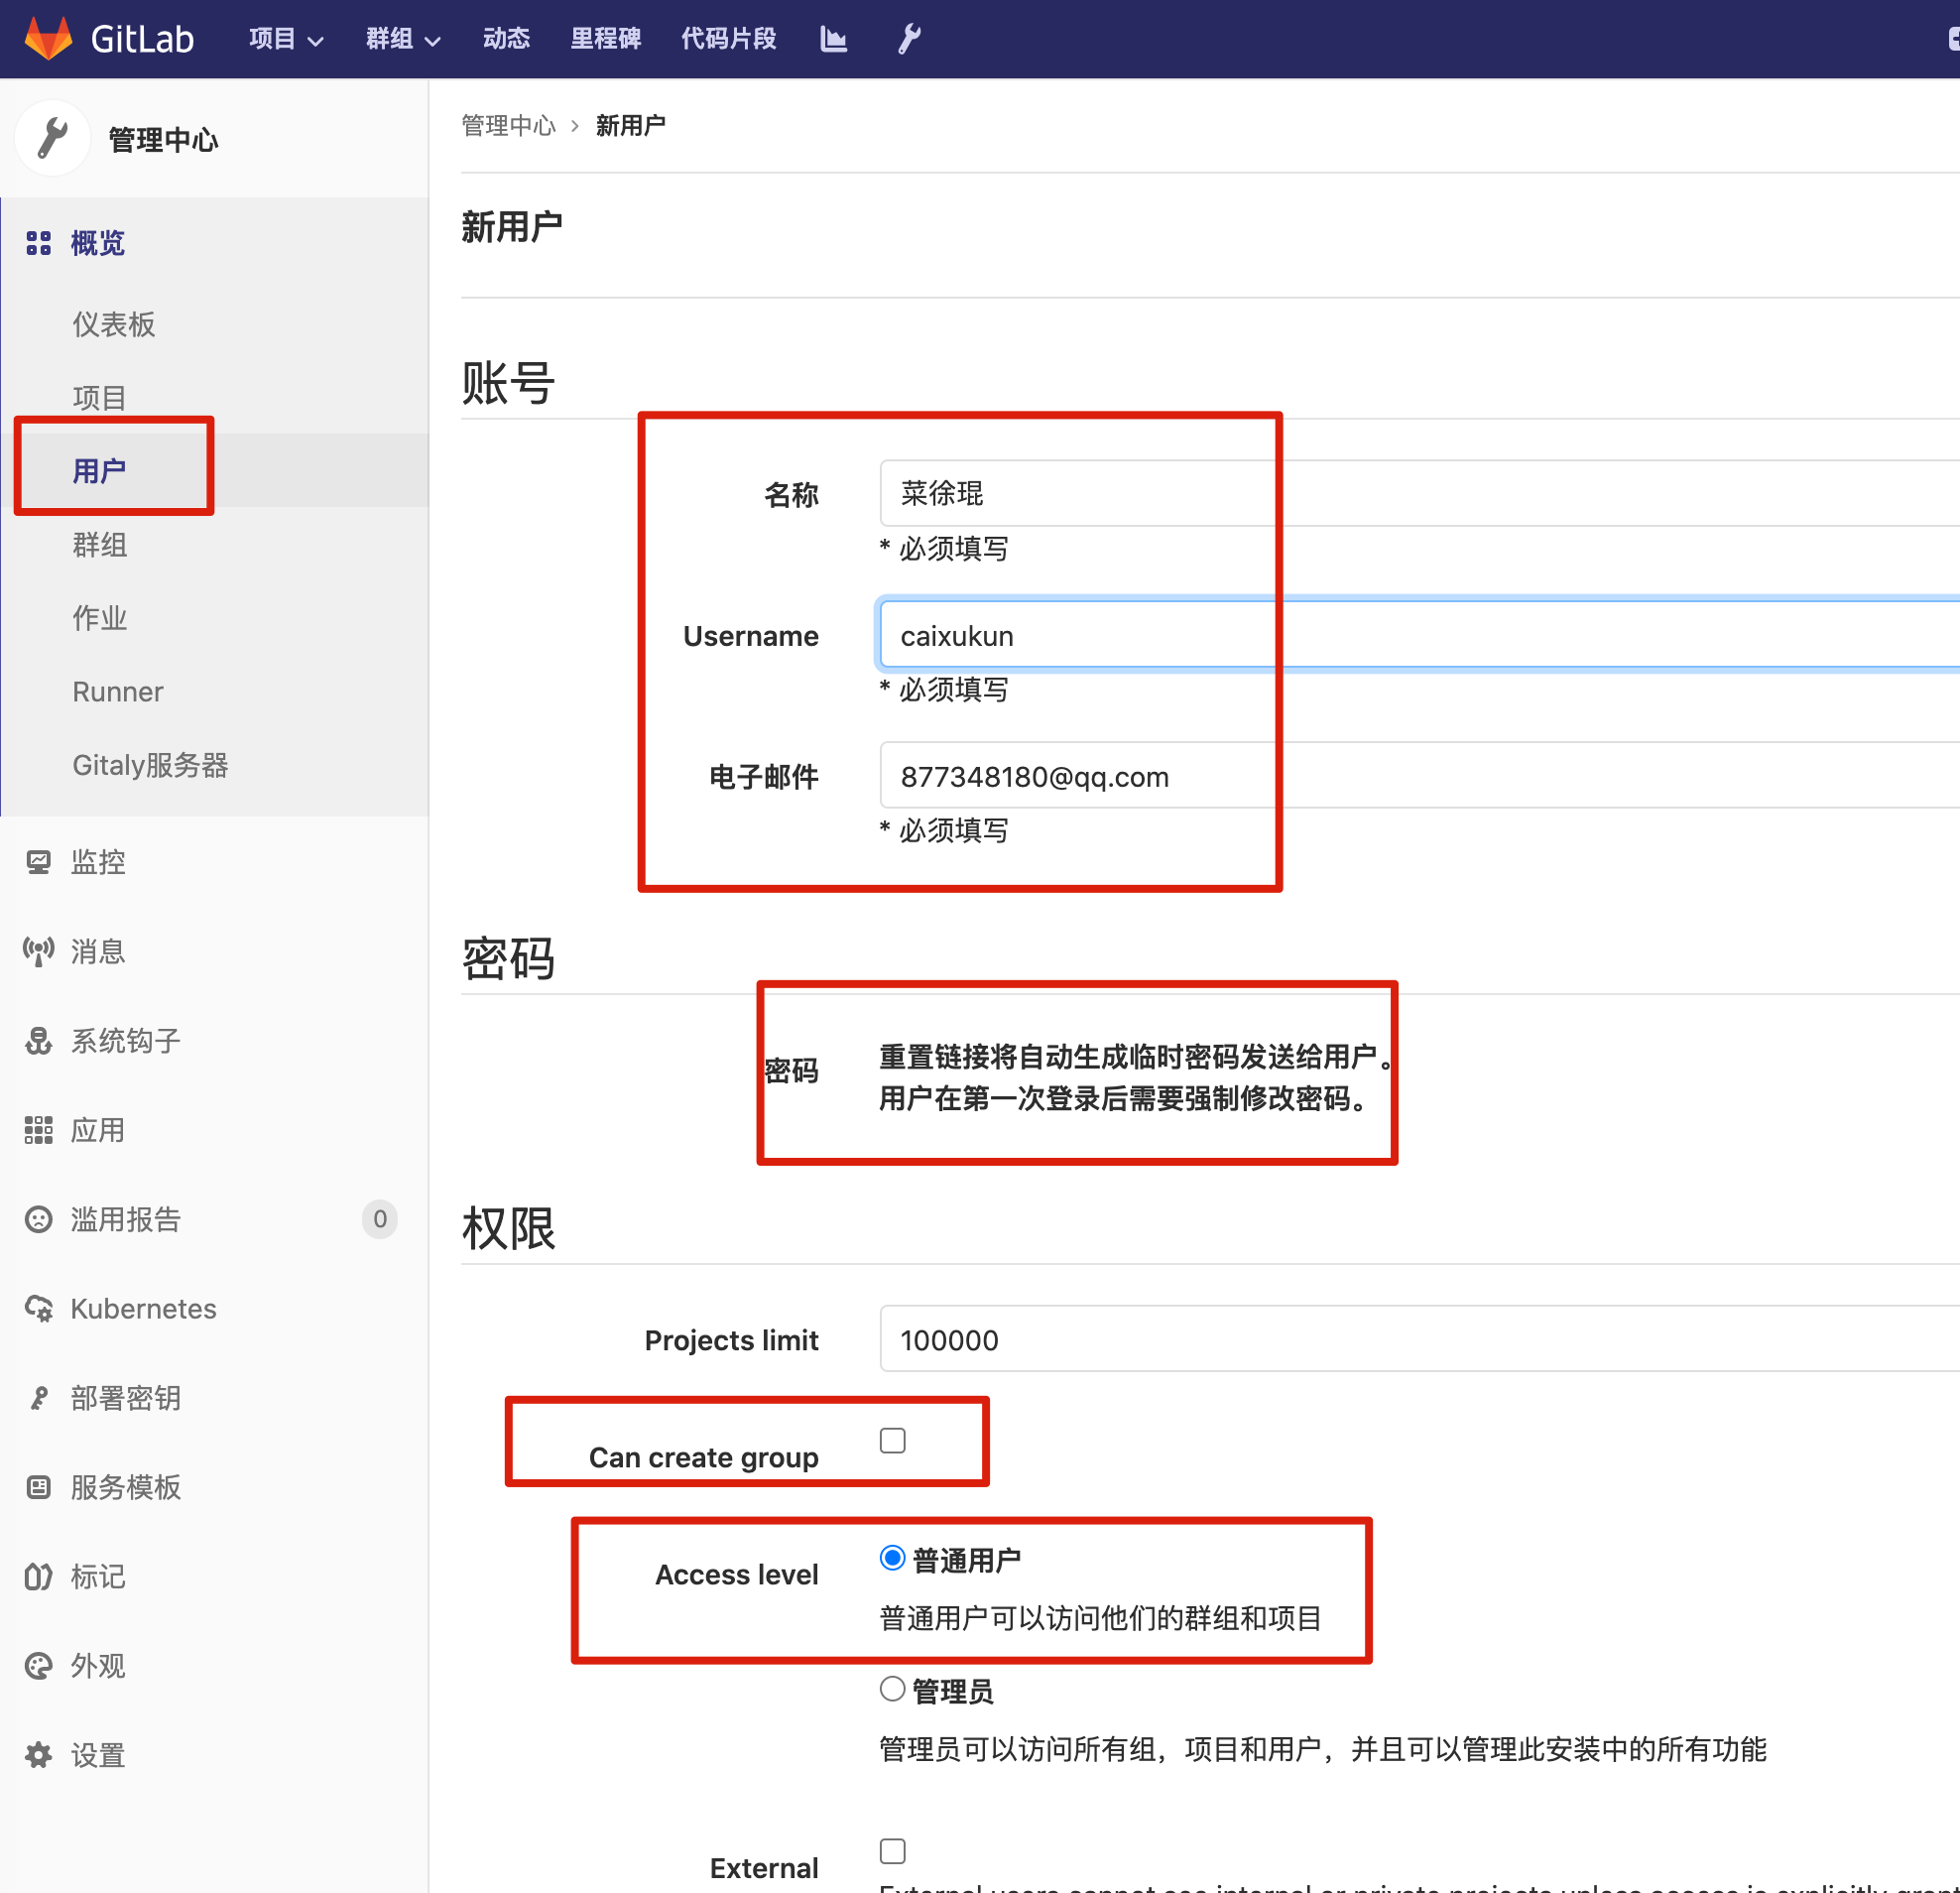
Task: Click the 应用 applications grid icon
Action: [x=38, y=1130]
